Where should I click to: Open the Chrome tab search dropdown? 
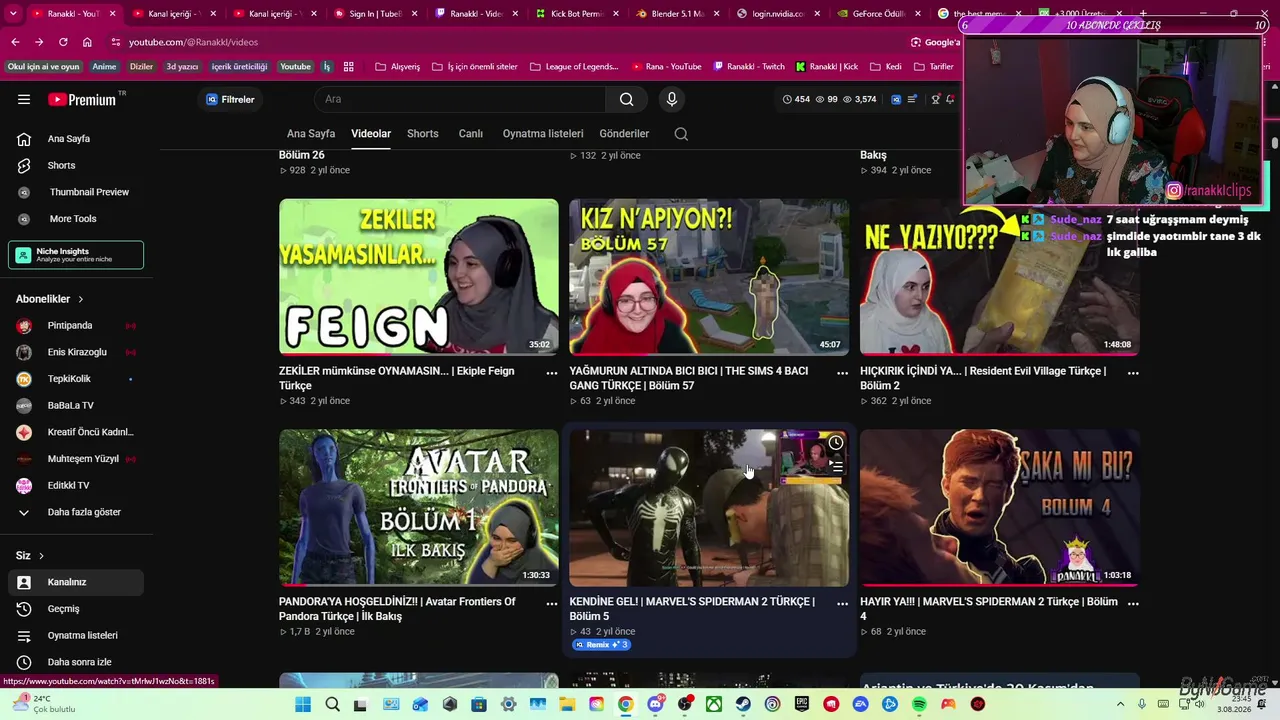pos(13,14)
